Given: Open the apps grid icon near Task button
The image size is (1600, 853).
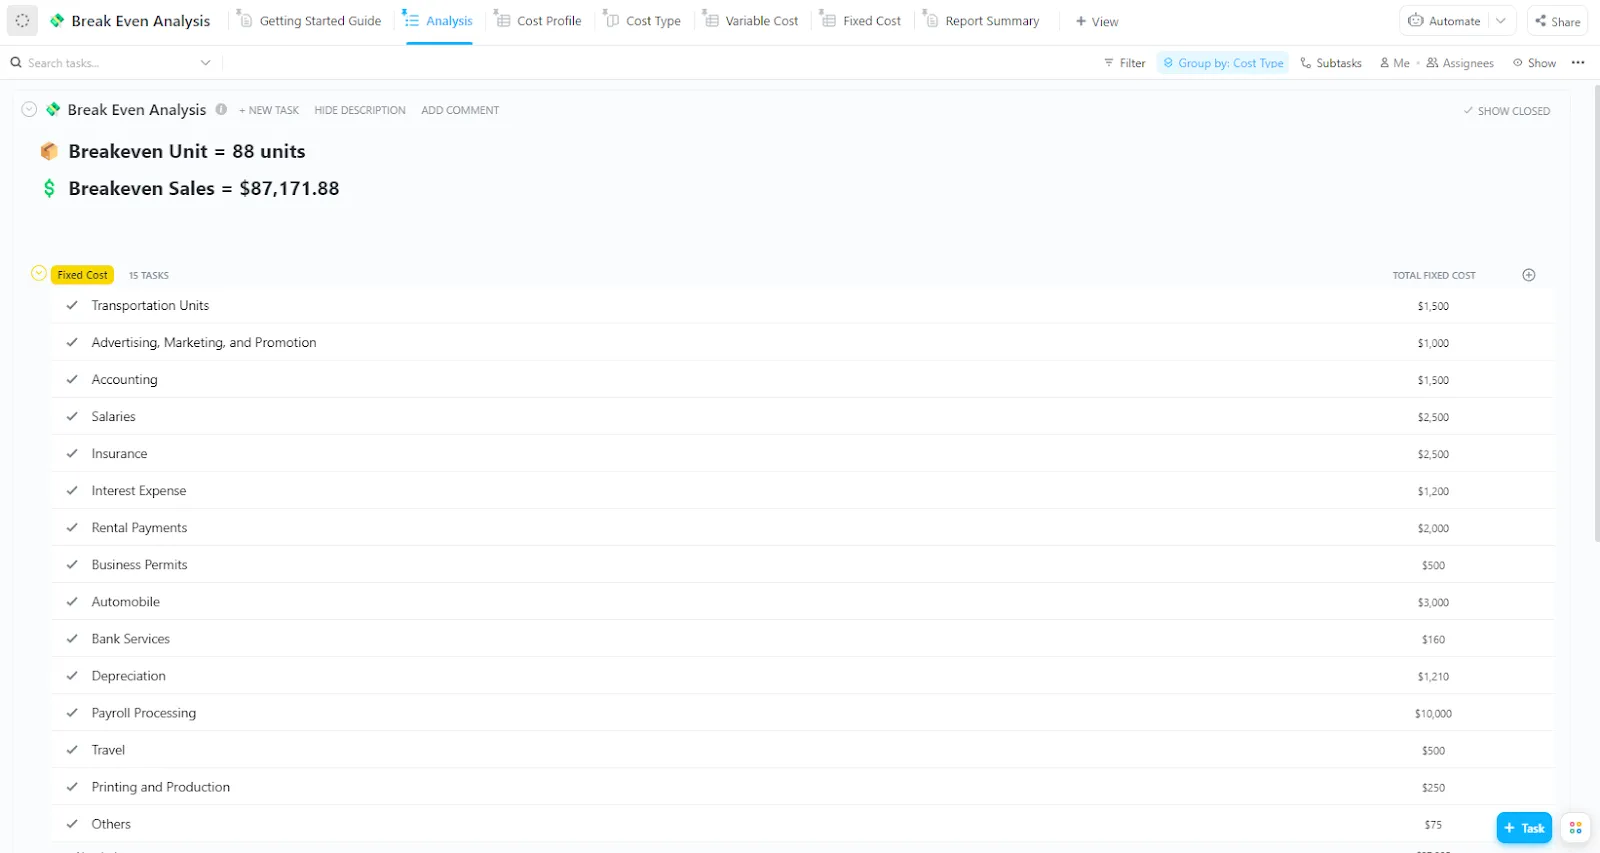Looking at the screenshot, I should coord(1575,828).
